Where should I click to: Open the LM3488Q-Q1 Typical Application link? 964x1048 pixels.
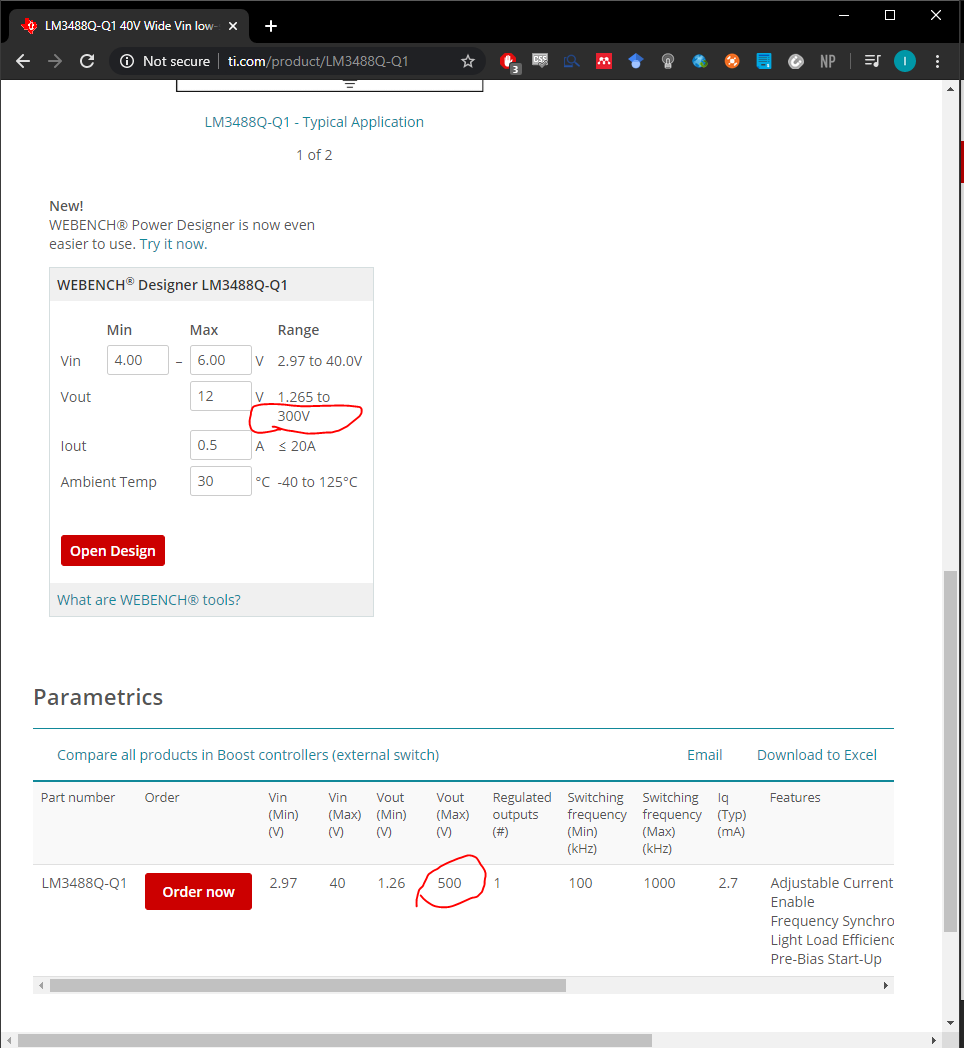click(314, 122)
